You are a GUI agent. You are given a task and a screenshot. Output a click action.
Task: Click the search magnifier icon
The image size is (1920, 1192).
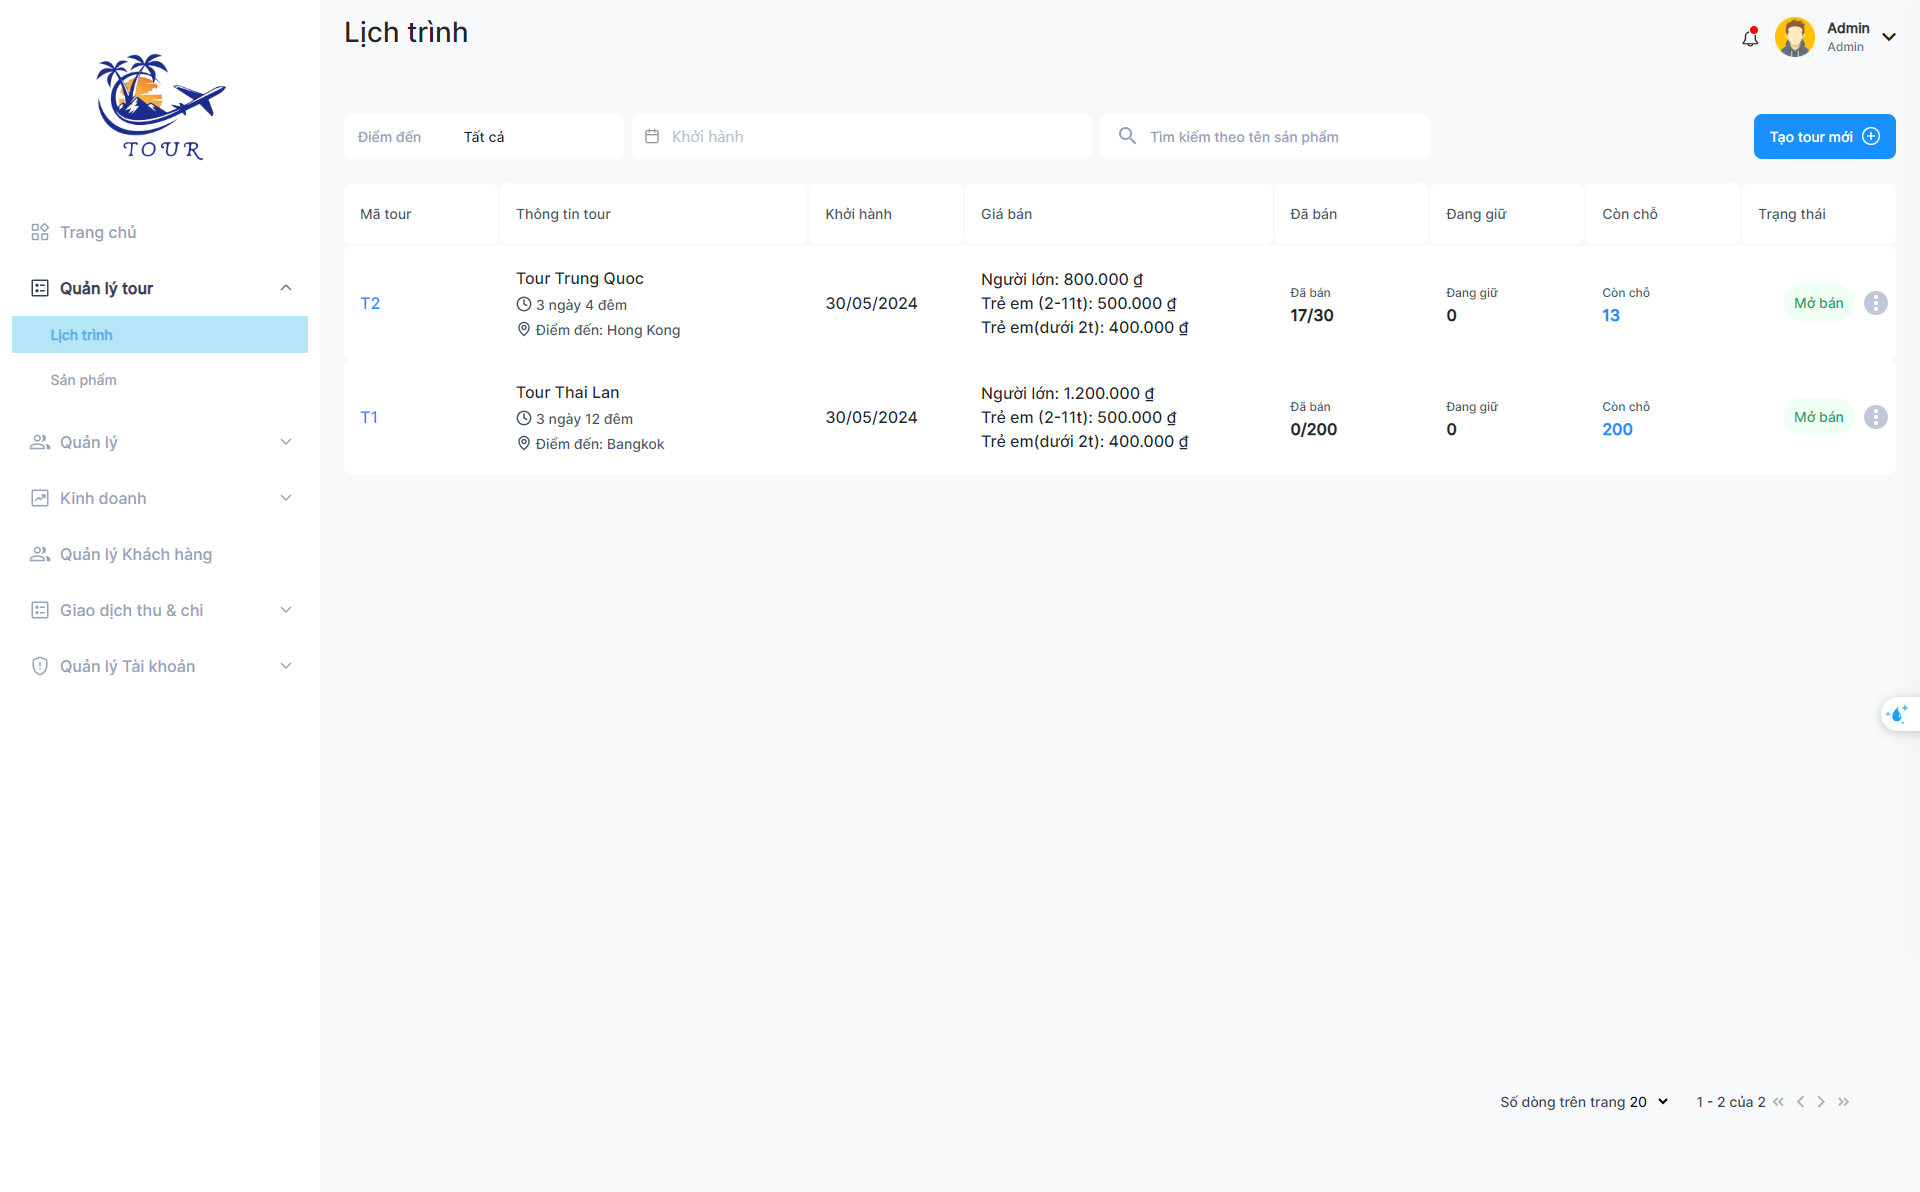(x=1126, y=136)
